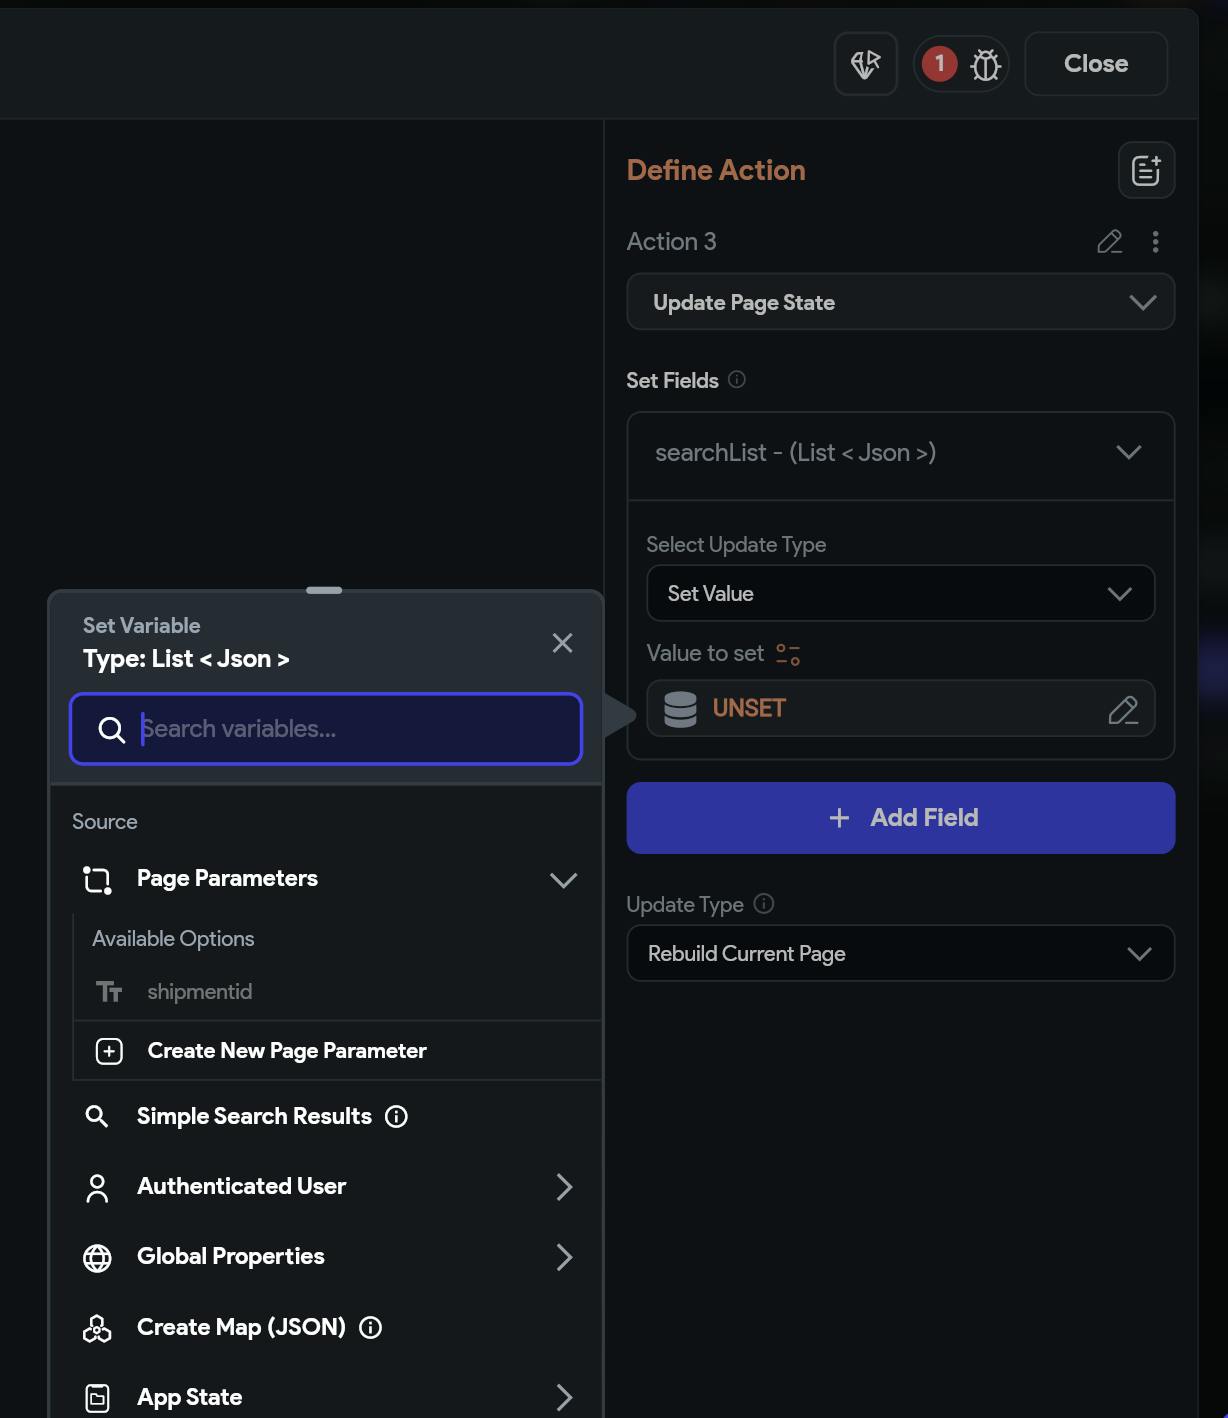Open the three-dot menu for Action 3
The width and height of the screenshot is (1228, 1418).
(x=1155, y=242)
